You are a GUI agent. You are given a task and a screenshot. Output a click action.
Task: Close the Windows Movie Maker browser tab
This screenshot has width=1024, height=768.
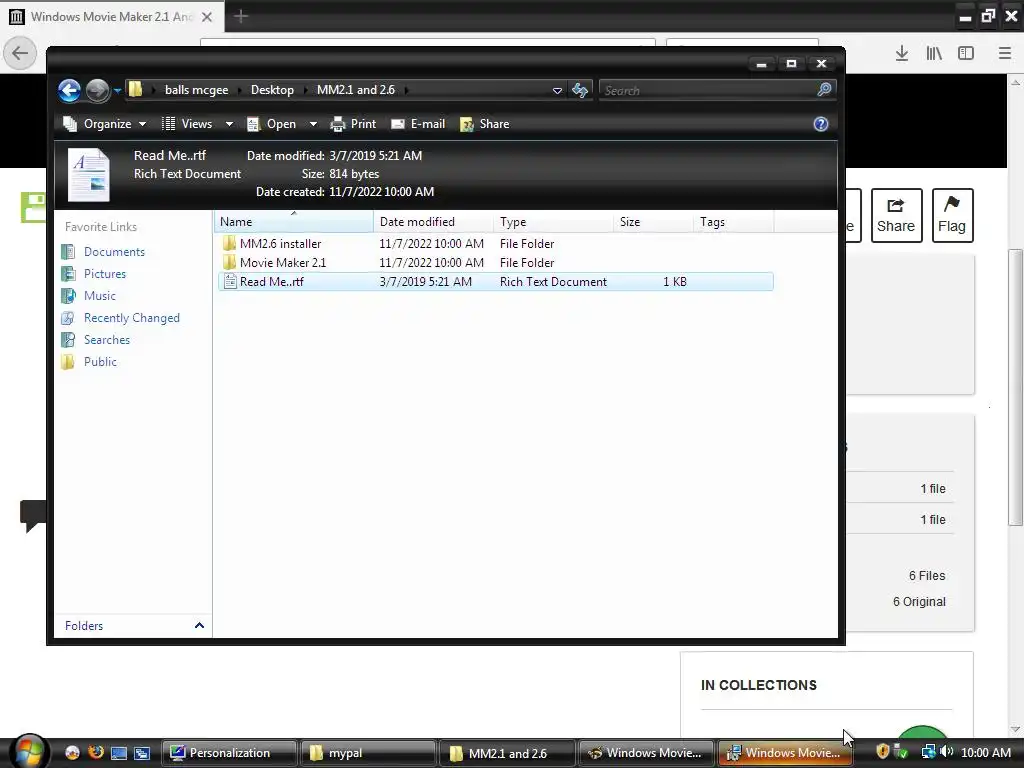coord(207,17)
